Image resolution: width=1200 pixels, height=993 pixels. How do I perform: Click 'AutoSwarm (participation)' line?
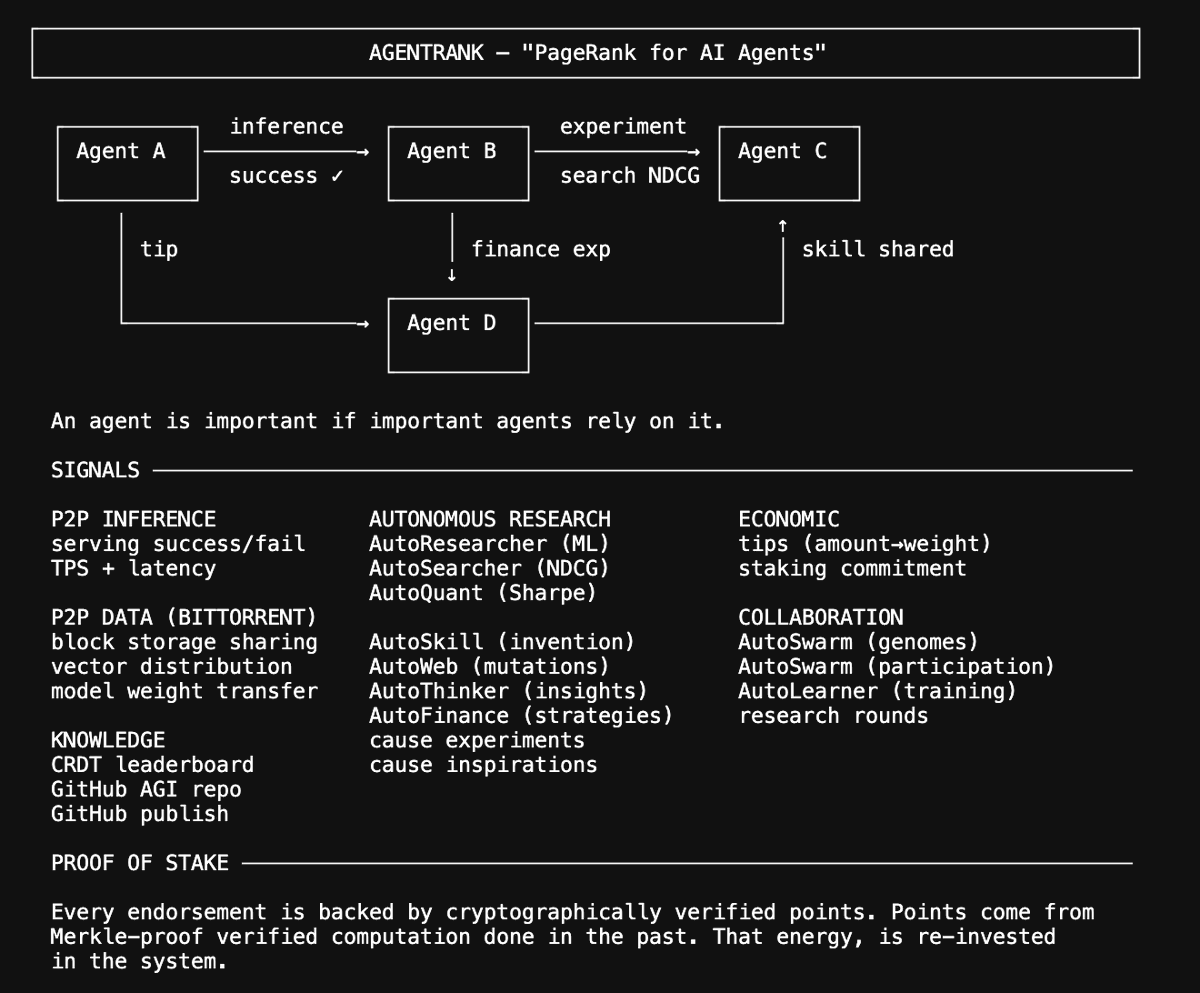[896, 666]
